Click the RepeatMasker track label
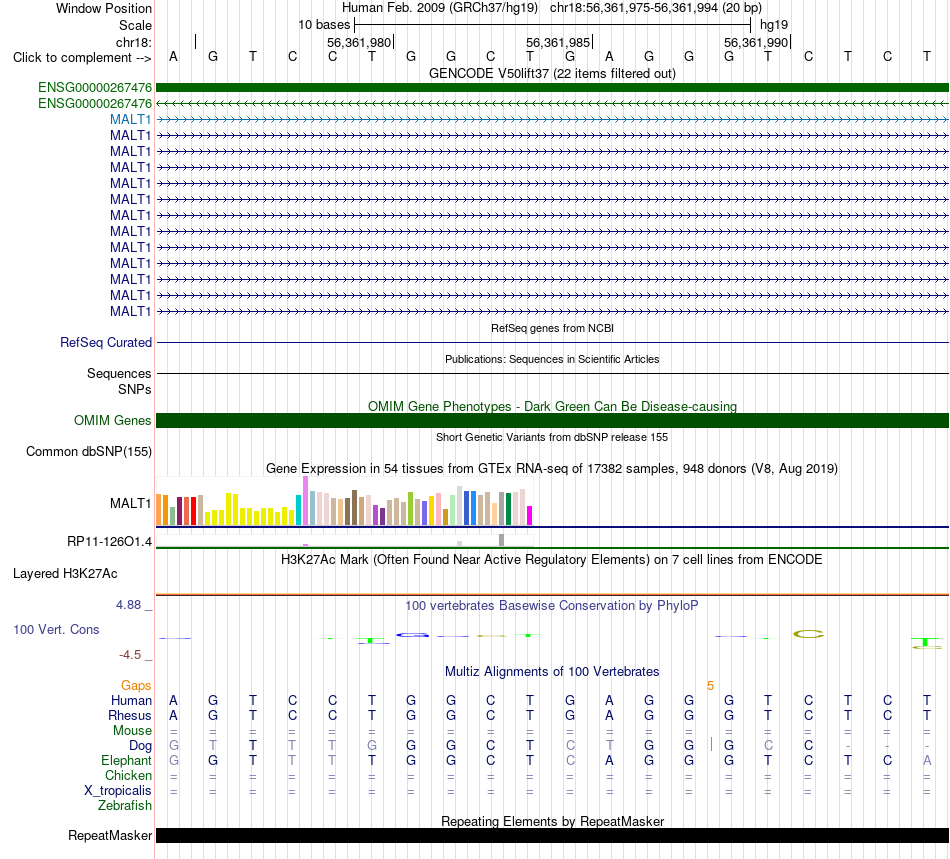950x859 pixels. tap(110, 835)
